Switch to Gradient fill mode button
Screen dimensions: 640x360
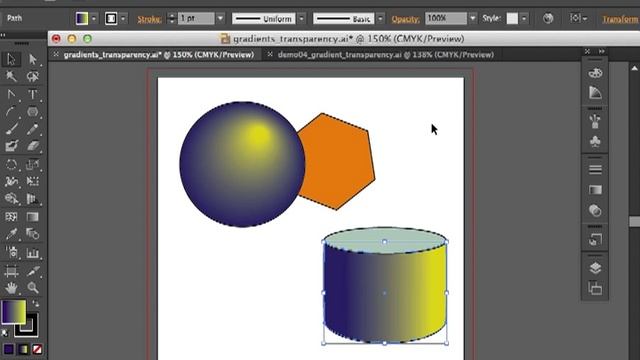click(23, 349)
